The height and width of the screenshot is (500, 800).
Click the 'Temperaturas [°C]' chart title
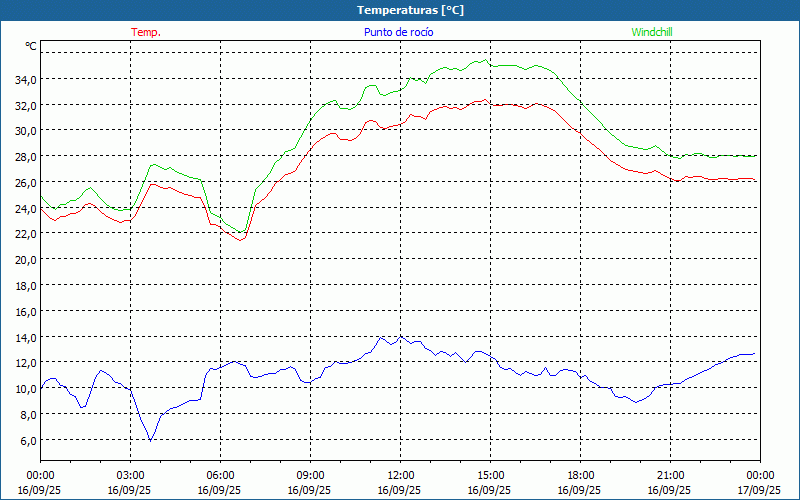coord(410,10)
